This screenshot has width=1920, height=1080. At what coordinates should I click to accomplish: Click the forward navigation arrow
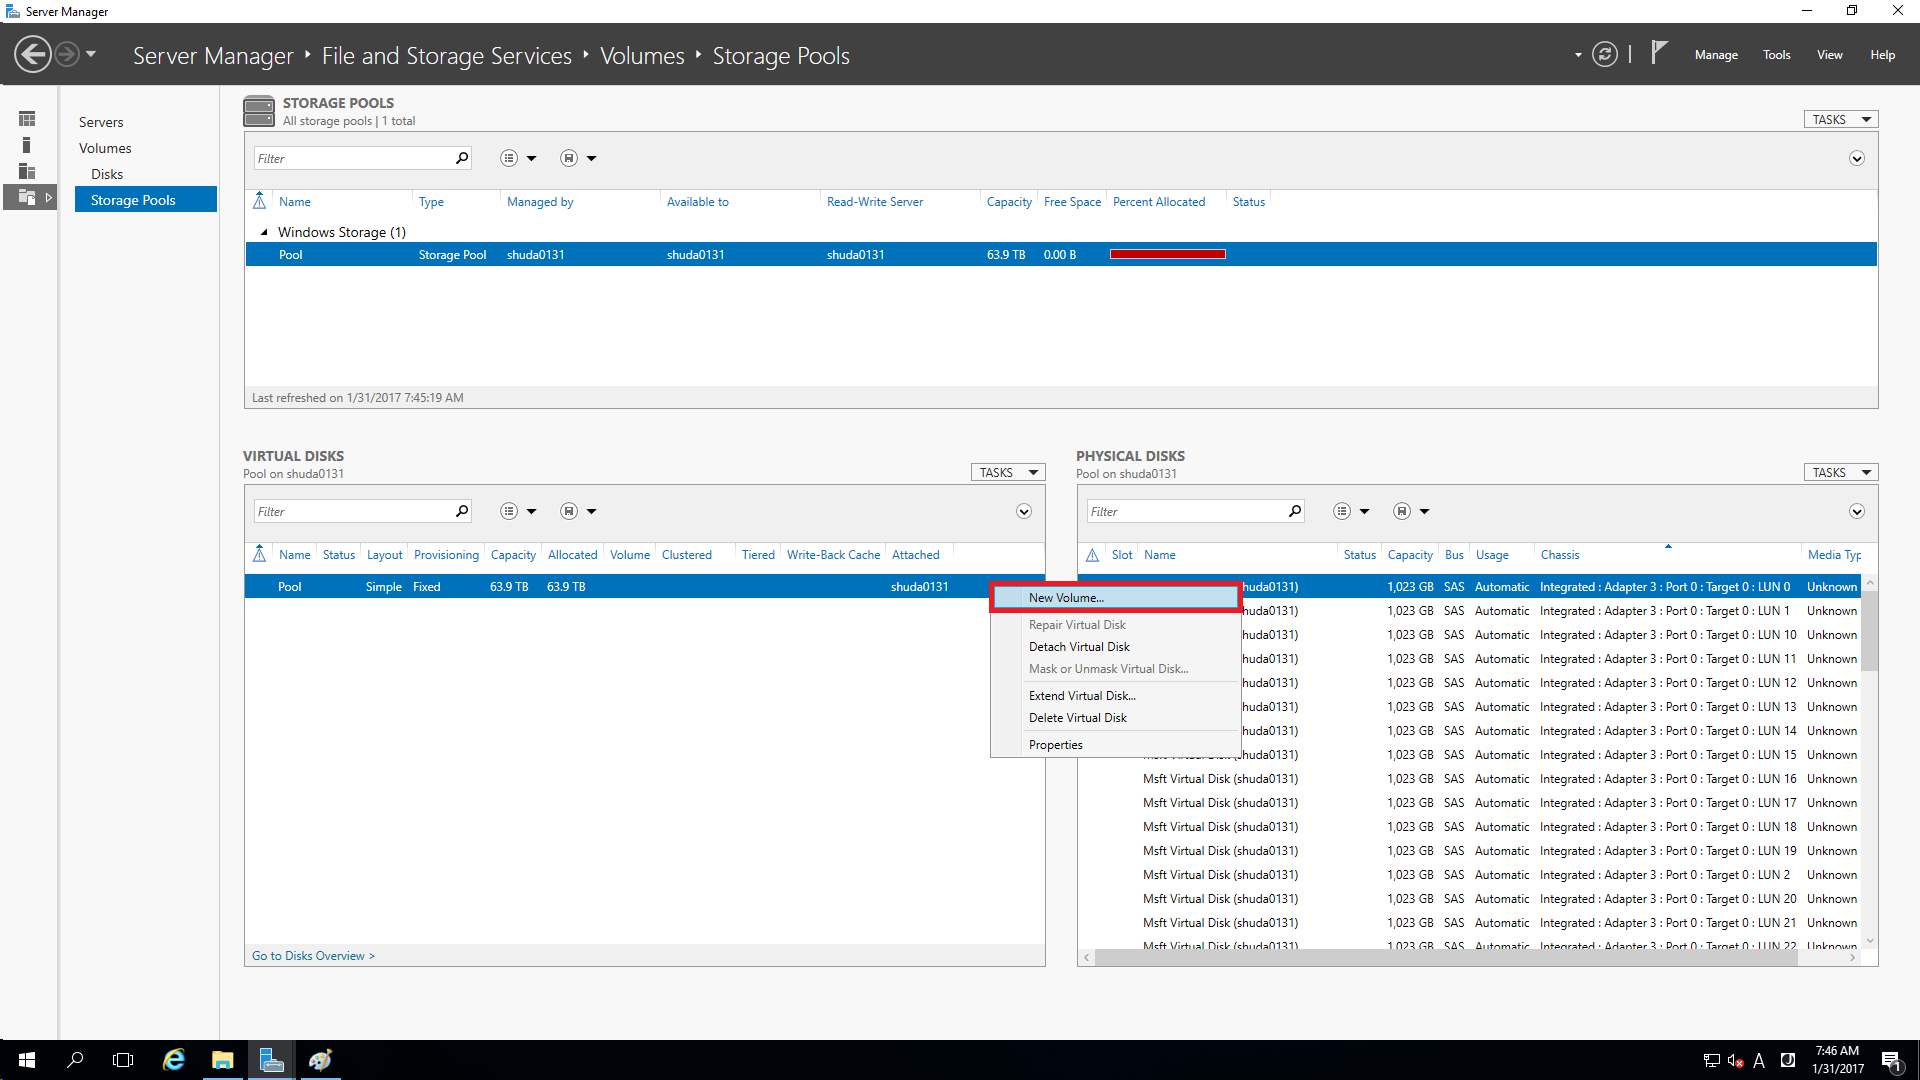(67, 54)
